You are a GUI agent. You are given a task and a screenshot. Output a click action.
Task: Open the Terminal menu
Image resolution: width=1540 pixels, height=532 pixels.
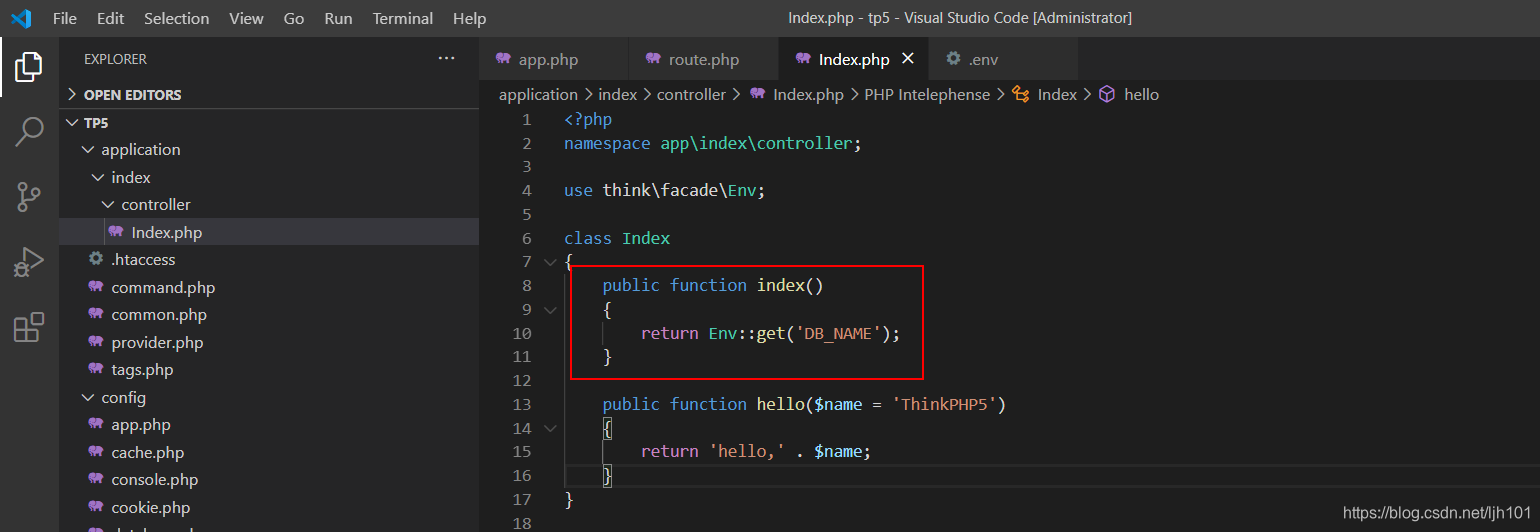coord(403,18)
